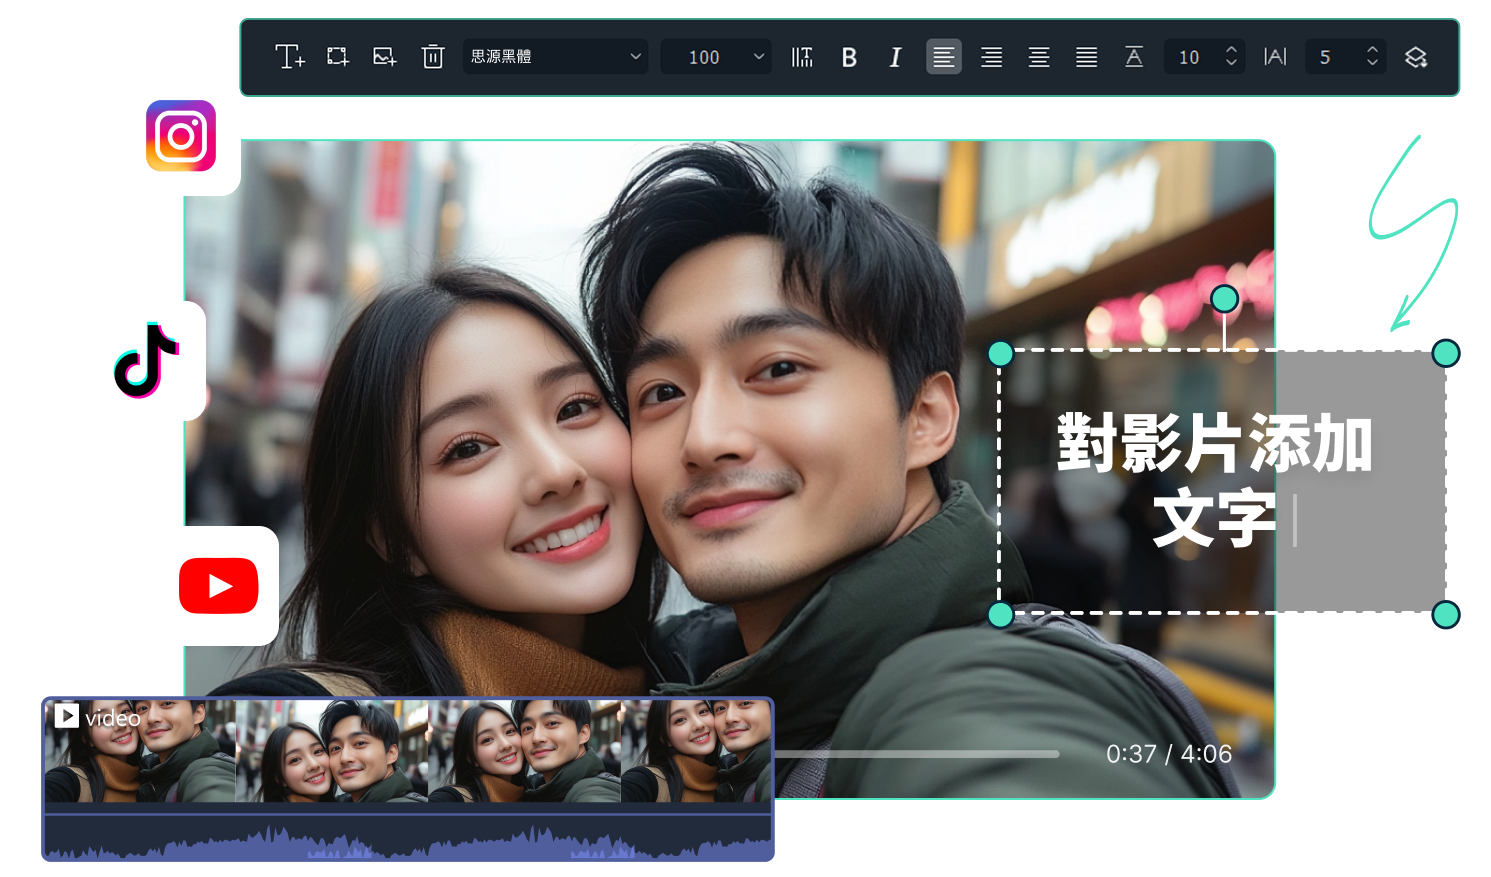Click the bottom-left text box handle
Viewport: 1491px width, 877px height.
point(1000,615)
